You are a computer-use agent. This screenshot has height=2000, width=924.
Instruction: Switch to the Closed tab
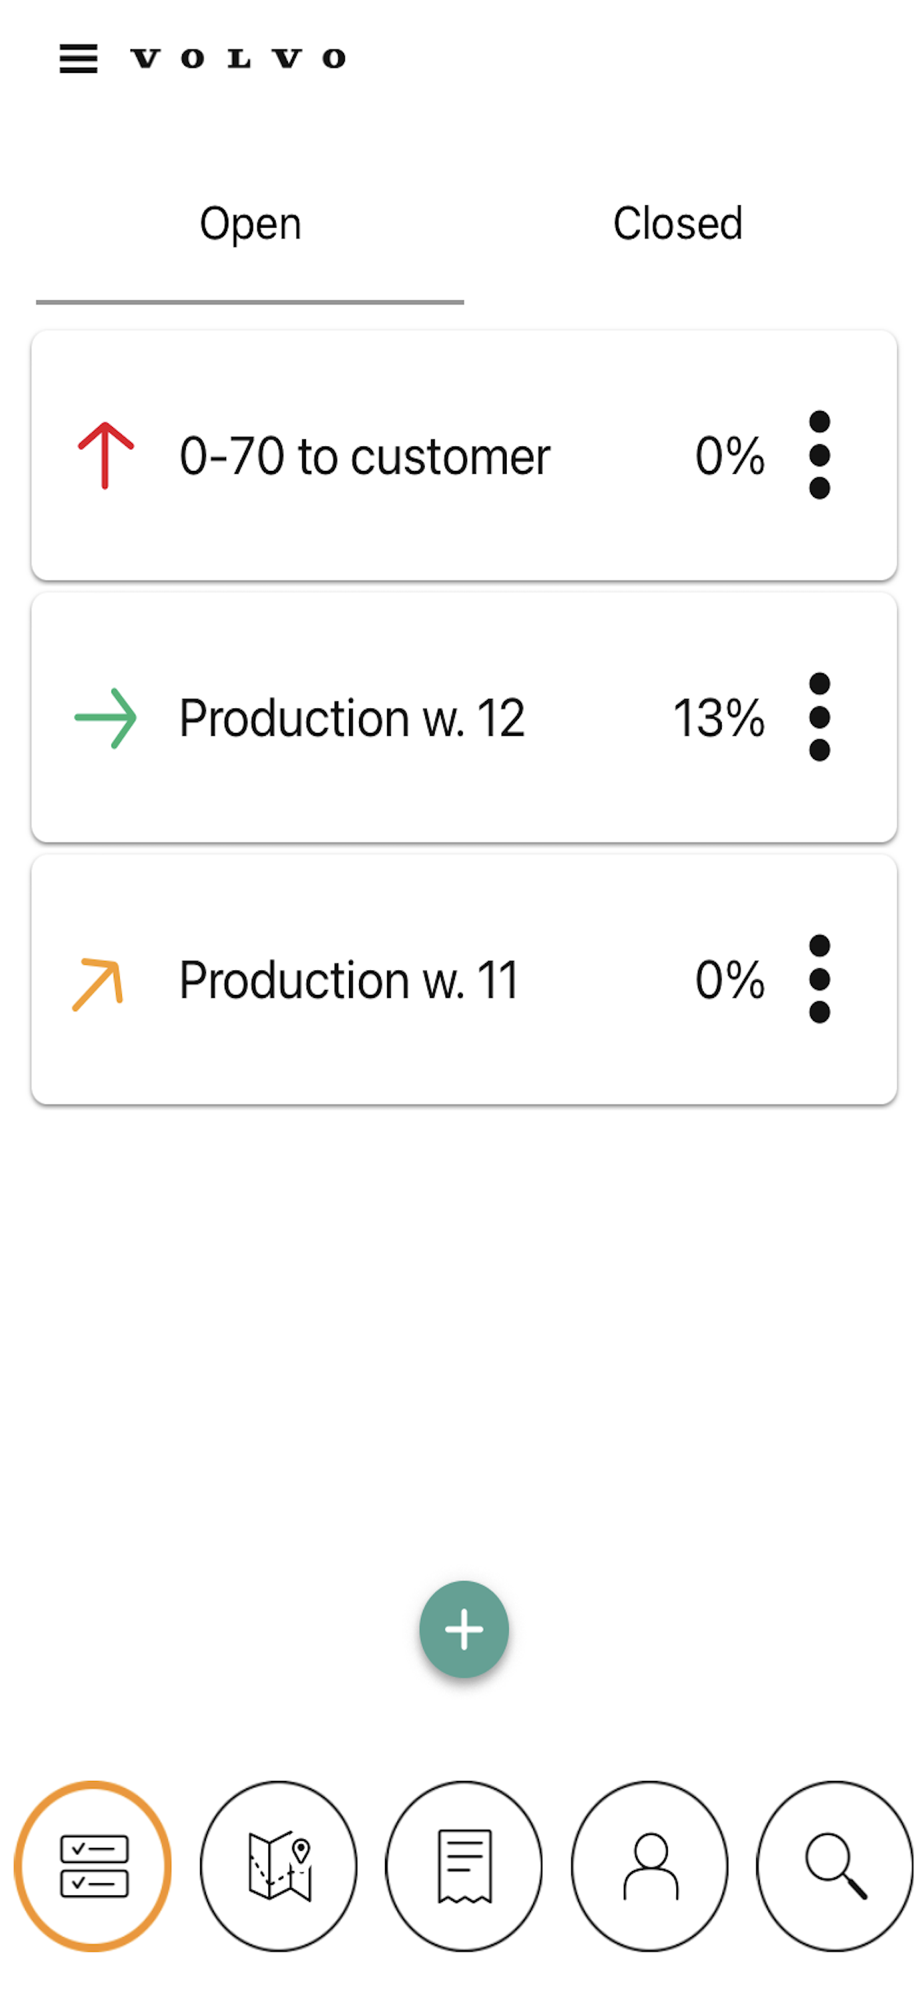[677, 224]
